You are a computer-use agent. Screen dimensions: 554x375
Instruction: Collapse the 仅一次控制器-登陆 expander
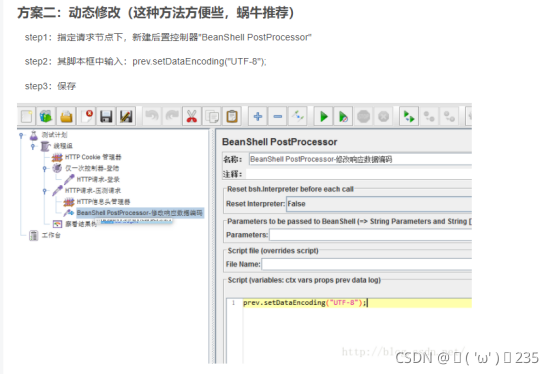point(45,169)
